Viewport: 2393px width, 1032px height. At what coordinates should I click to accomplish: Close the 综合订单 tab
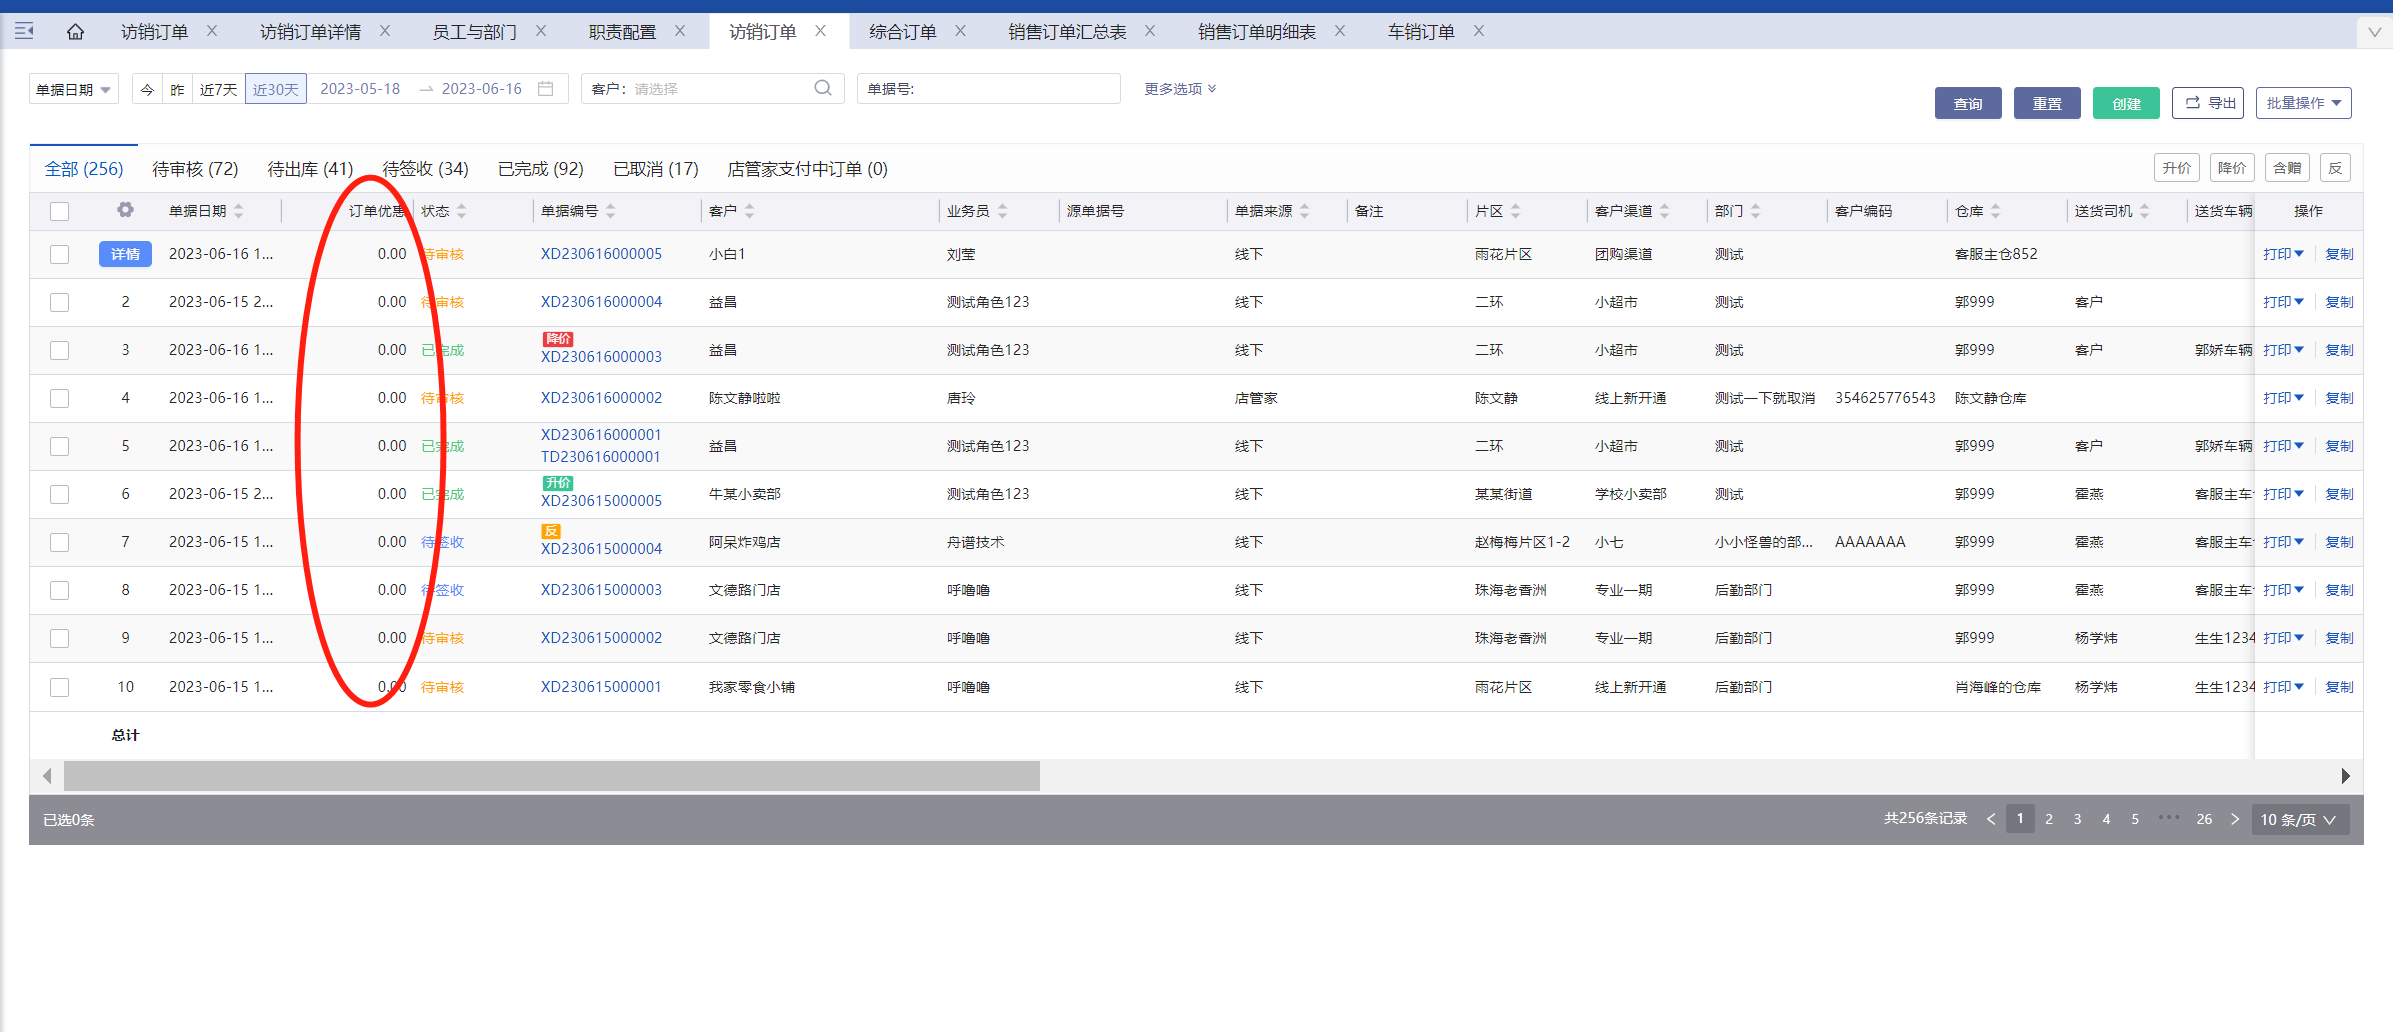point(960,31)
